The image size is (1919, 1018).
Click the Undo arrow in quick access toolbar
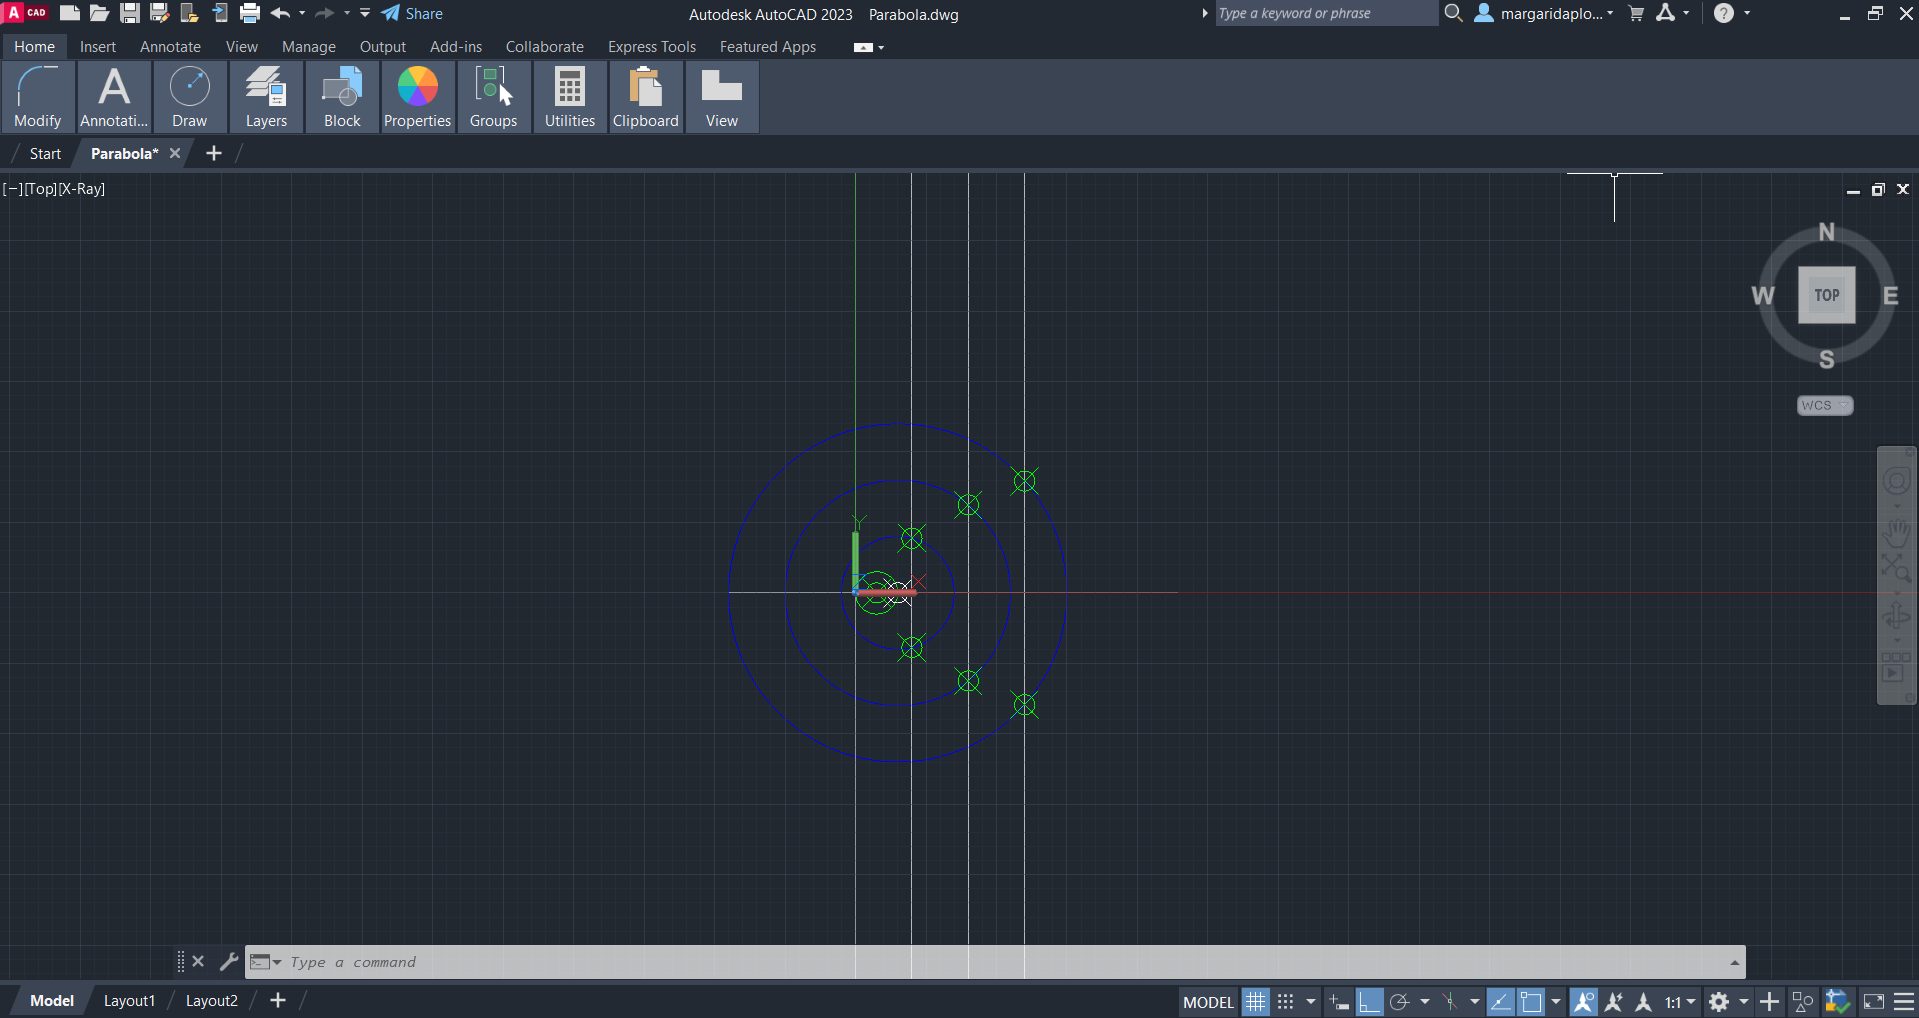[x=280, y=13]
